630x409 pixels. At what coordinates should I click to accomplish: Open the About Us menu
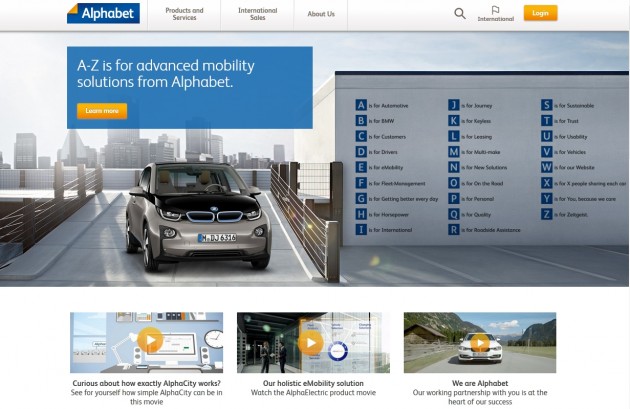pos(321,14)
